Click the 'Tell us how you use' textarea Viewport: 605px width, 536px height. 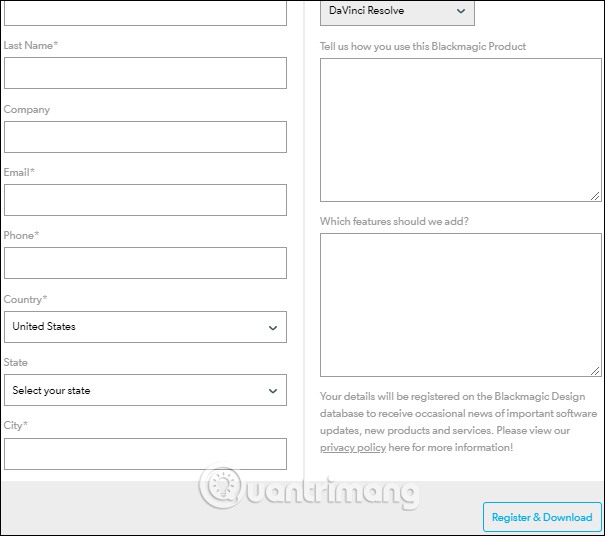460,130
